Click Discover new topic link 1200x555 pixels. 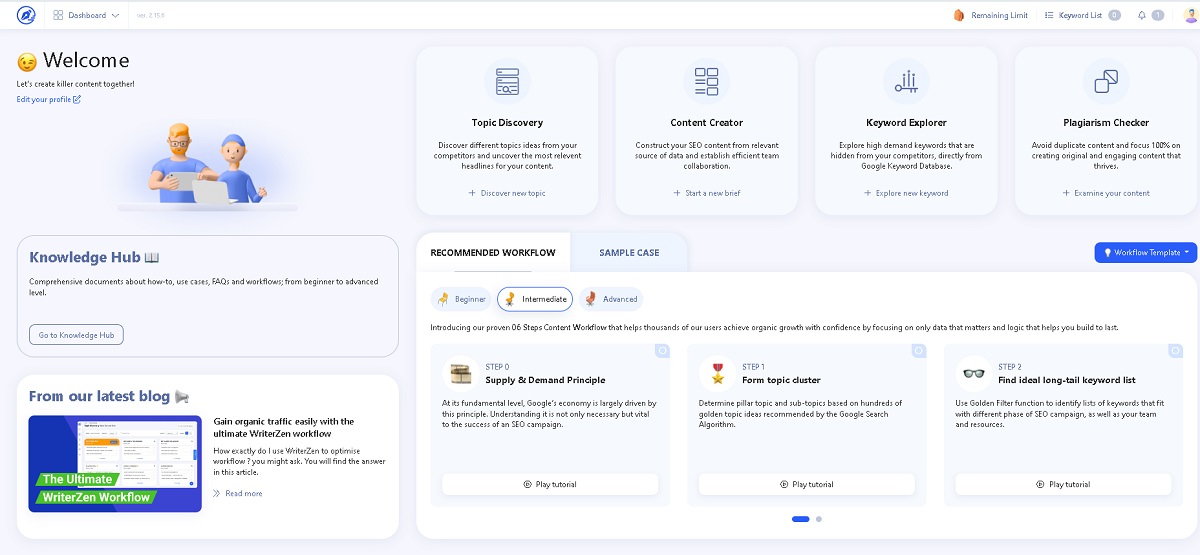tap(507, 193)
